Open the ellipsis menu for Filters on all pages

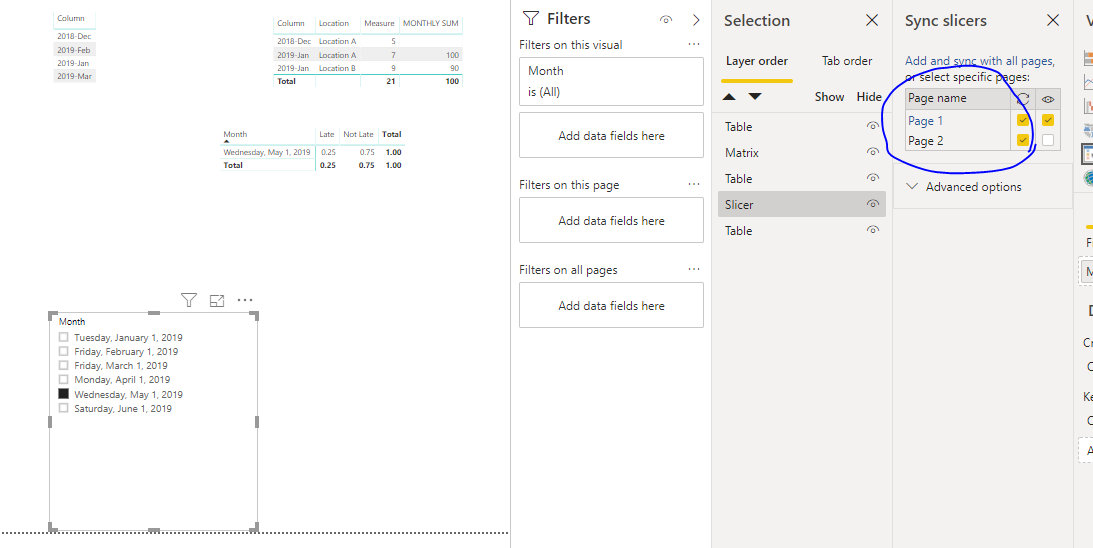coord(694,270)
